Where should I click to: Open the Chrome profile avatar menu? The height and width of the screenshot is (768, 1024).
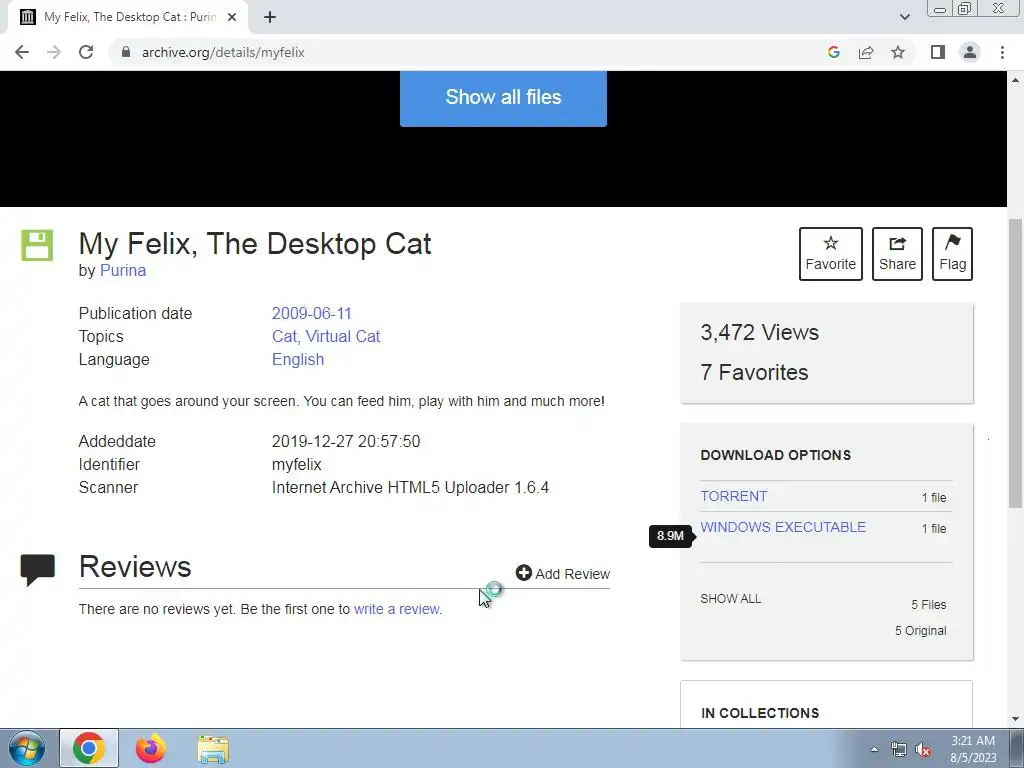tap(970, 52)
